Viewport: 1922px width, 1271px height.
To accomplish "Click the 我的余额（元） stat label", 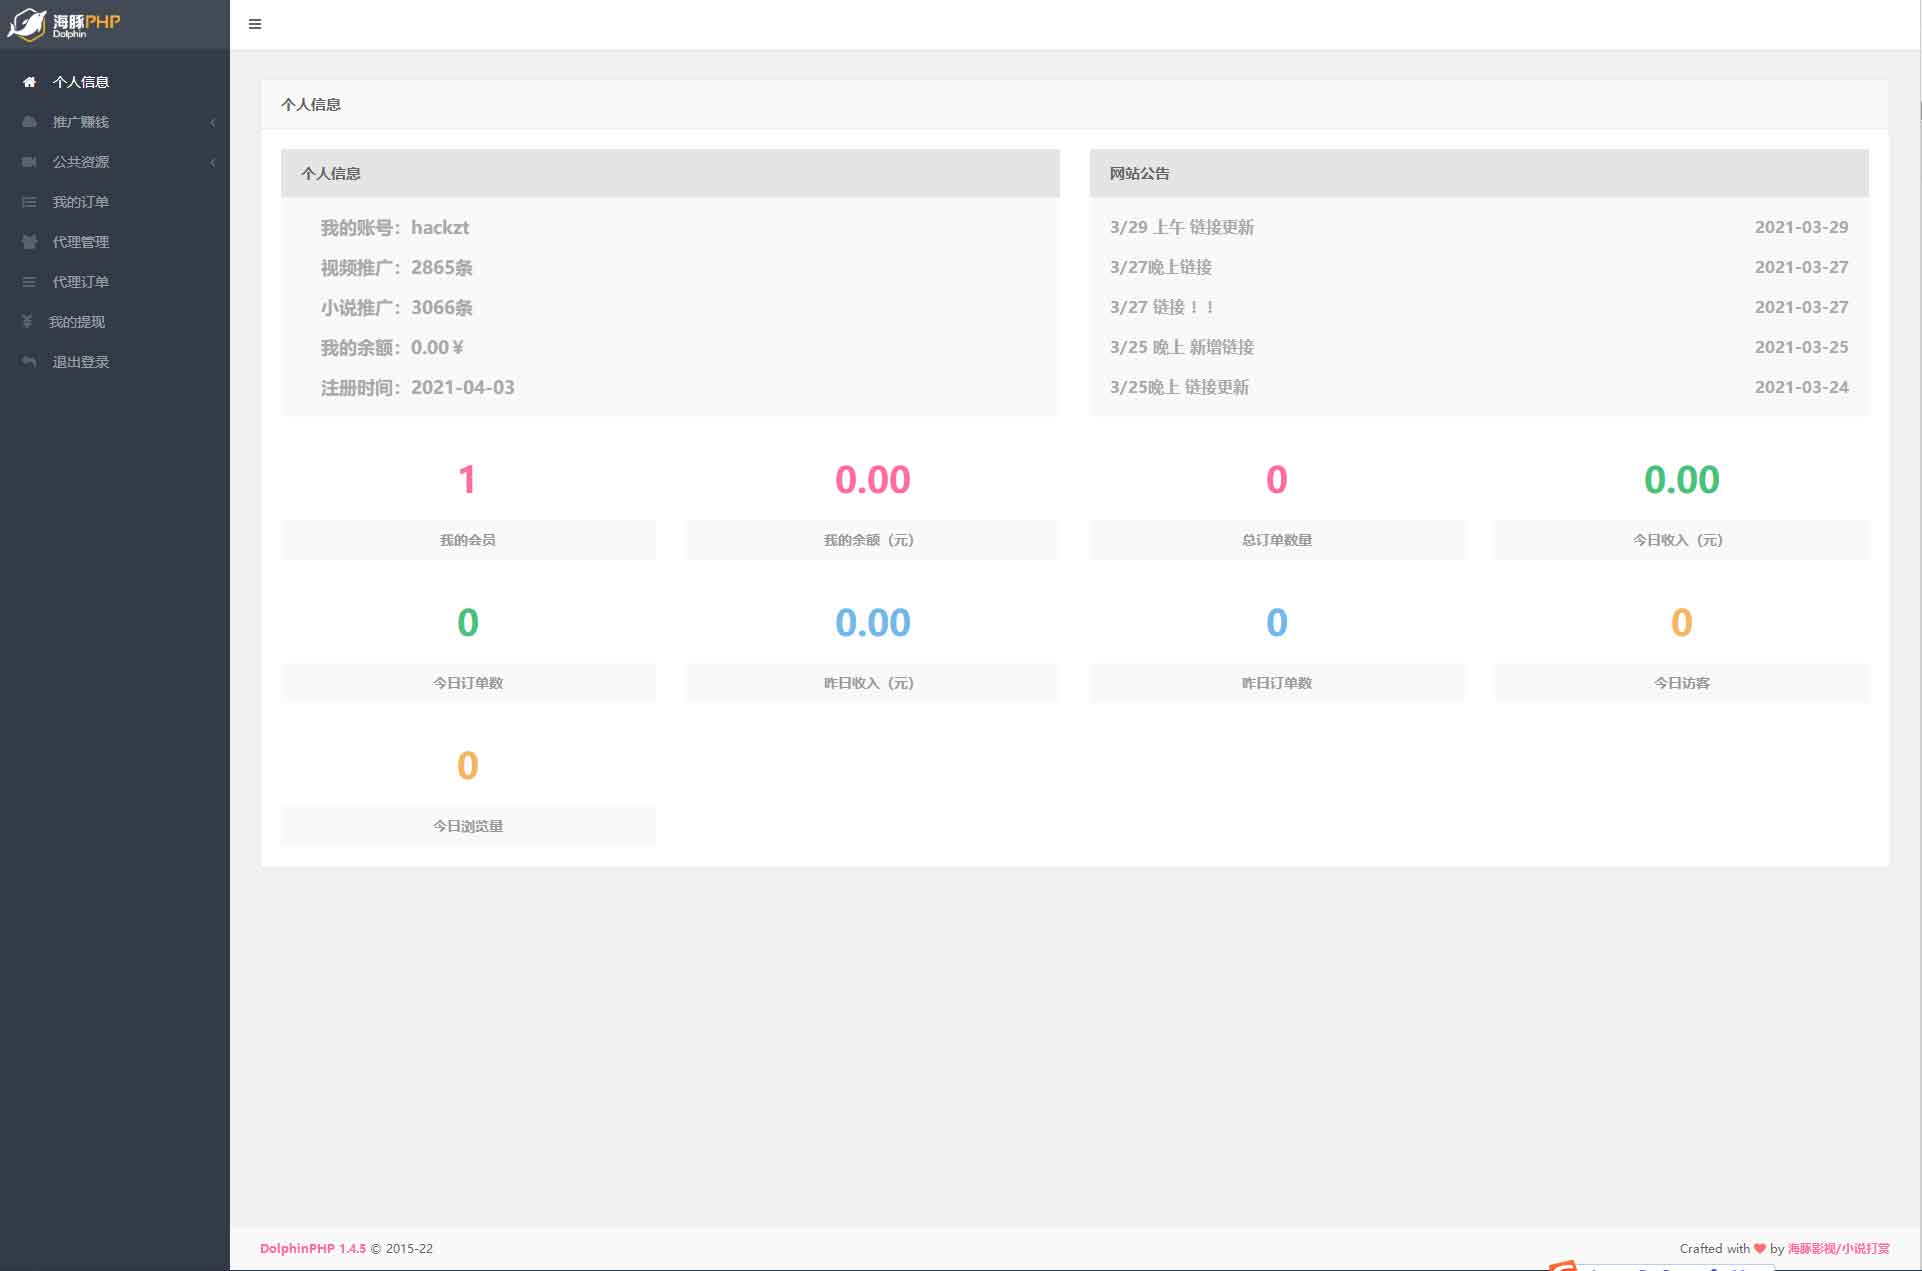I will 871,540.
